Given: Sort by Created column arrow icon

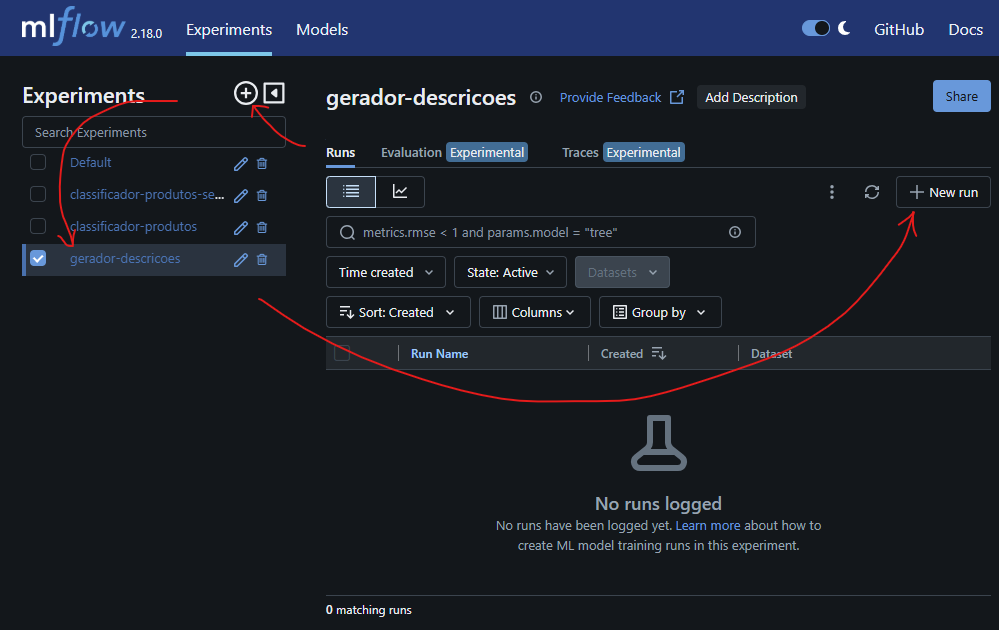Looking at the screenshot, I should pyautogui.click(x=659, y=354).
